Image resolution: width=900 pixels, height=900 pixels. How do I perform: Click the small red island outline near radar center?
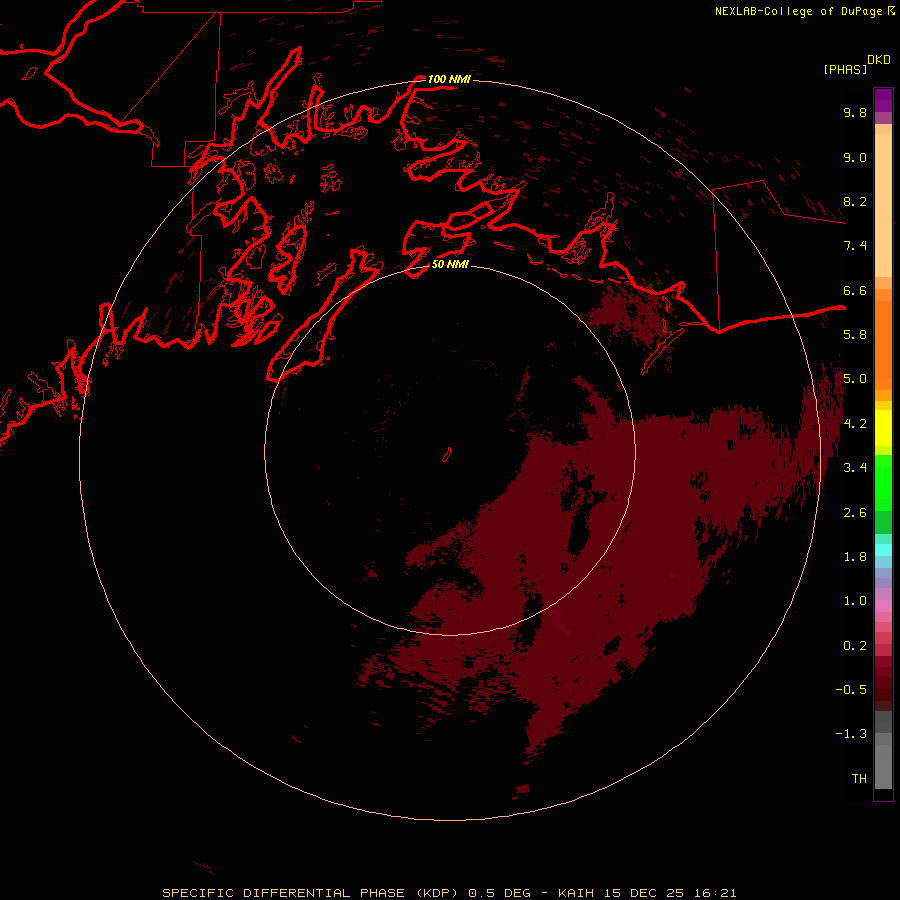tap(447, 455)
